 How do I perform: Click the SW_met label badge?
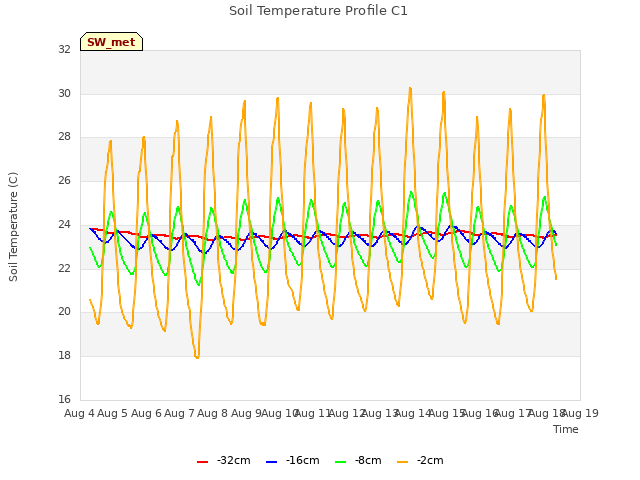tap(111, 42)
